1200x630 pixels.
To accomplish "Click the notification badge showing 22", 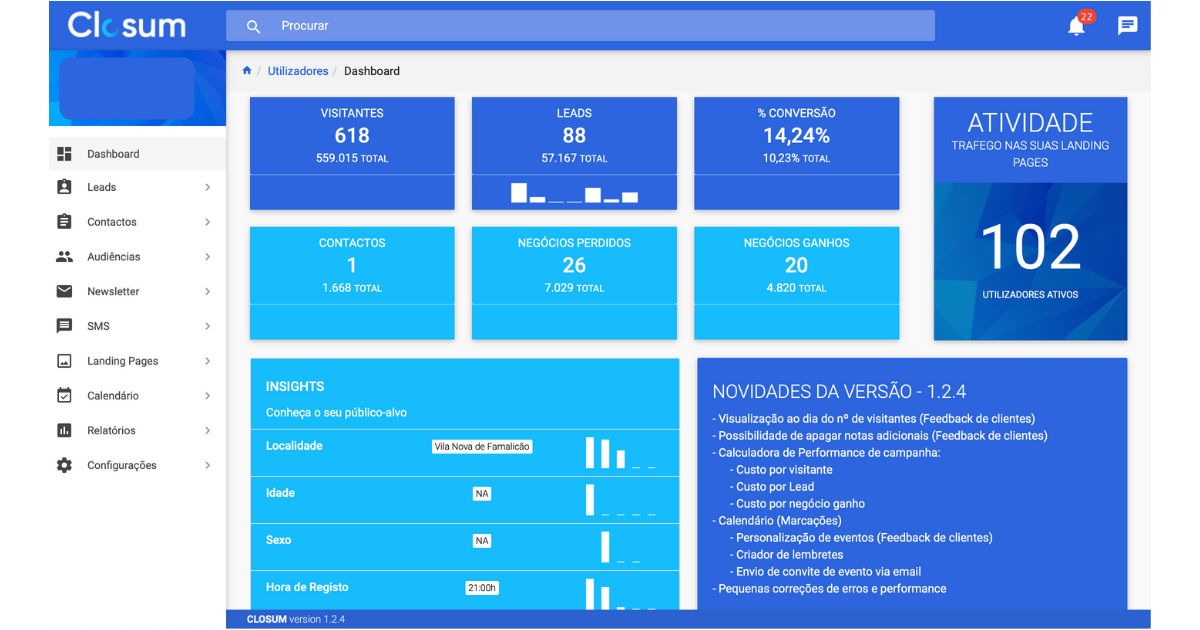I will [1087, 17].
